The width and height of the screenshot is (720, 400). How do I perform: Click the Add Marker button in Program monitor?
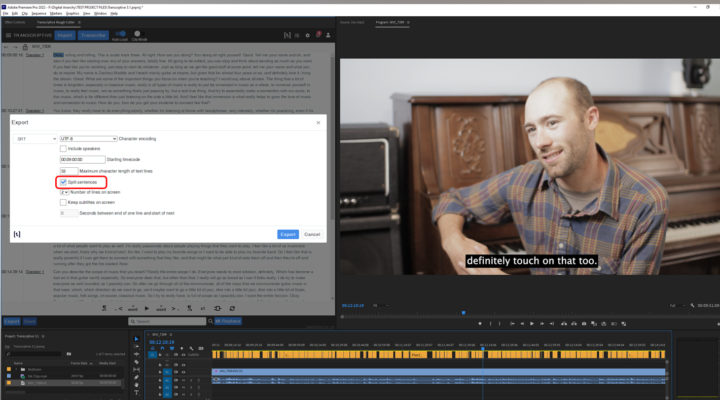(x=480, y=324)
